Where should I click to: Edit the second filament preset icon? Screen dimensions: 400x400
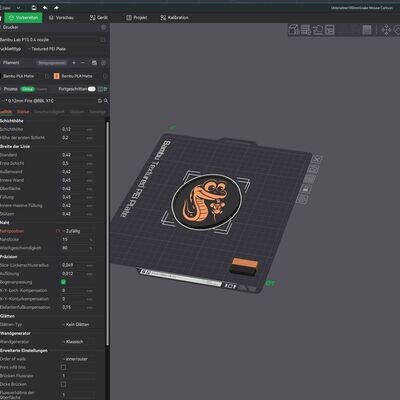(x=105, y=76)
